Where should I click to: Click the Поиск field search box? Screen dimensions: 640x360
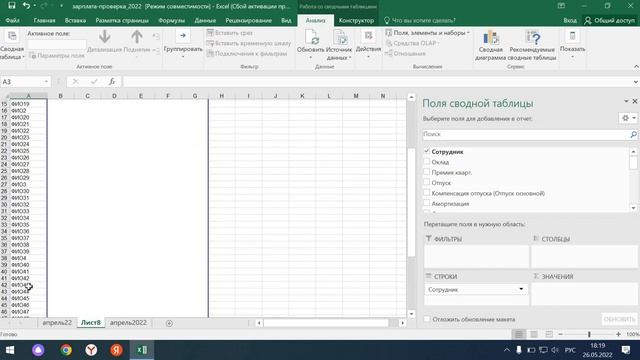526,134
